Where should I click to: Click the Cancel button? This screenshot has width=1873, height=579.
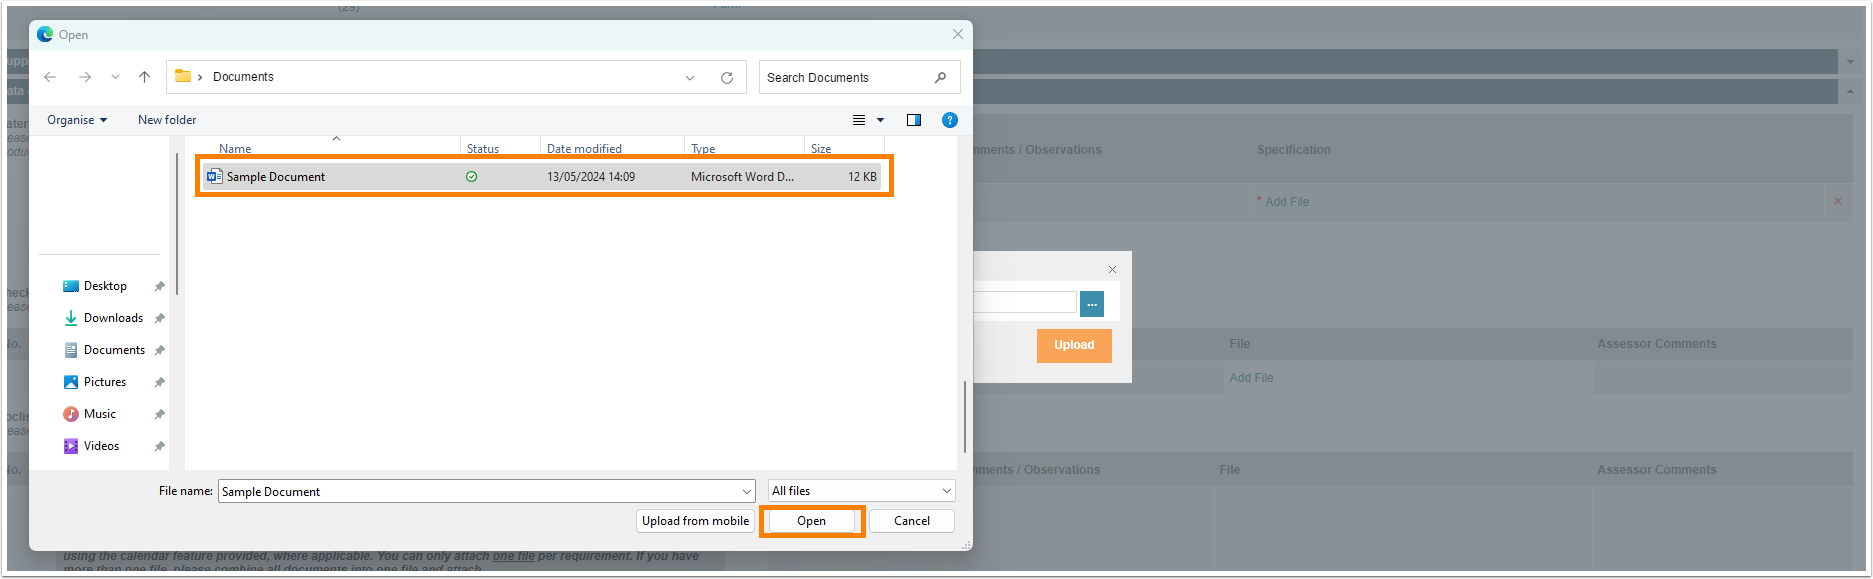click(911, 521)
